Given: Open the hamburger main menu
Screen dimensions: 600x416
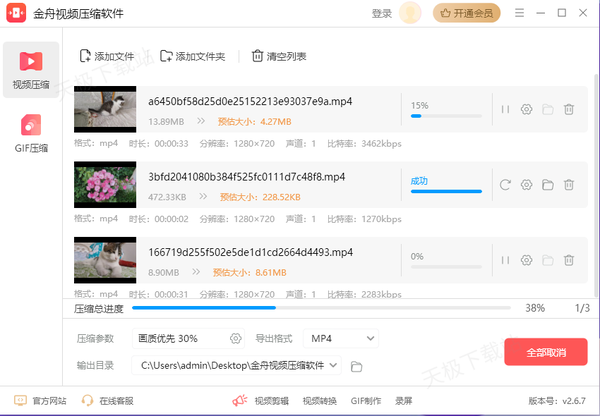Looking at the screenshot, I should click(x=520, y=14).
